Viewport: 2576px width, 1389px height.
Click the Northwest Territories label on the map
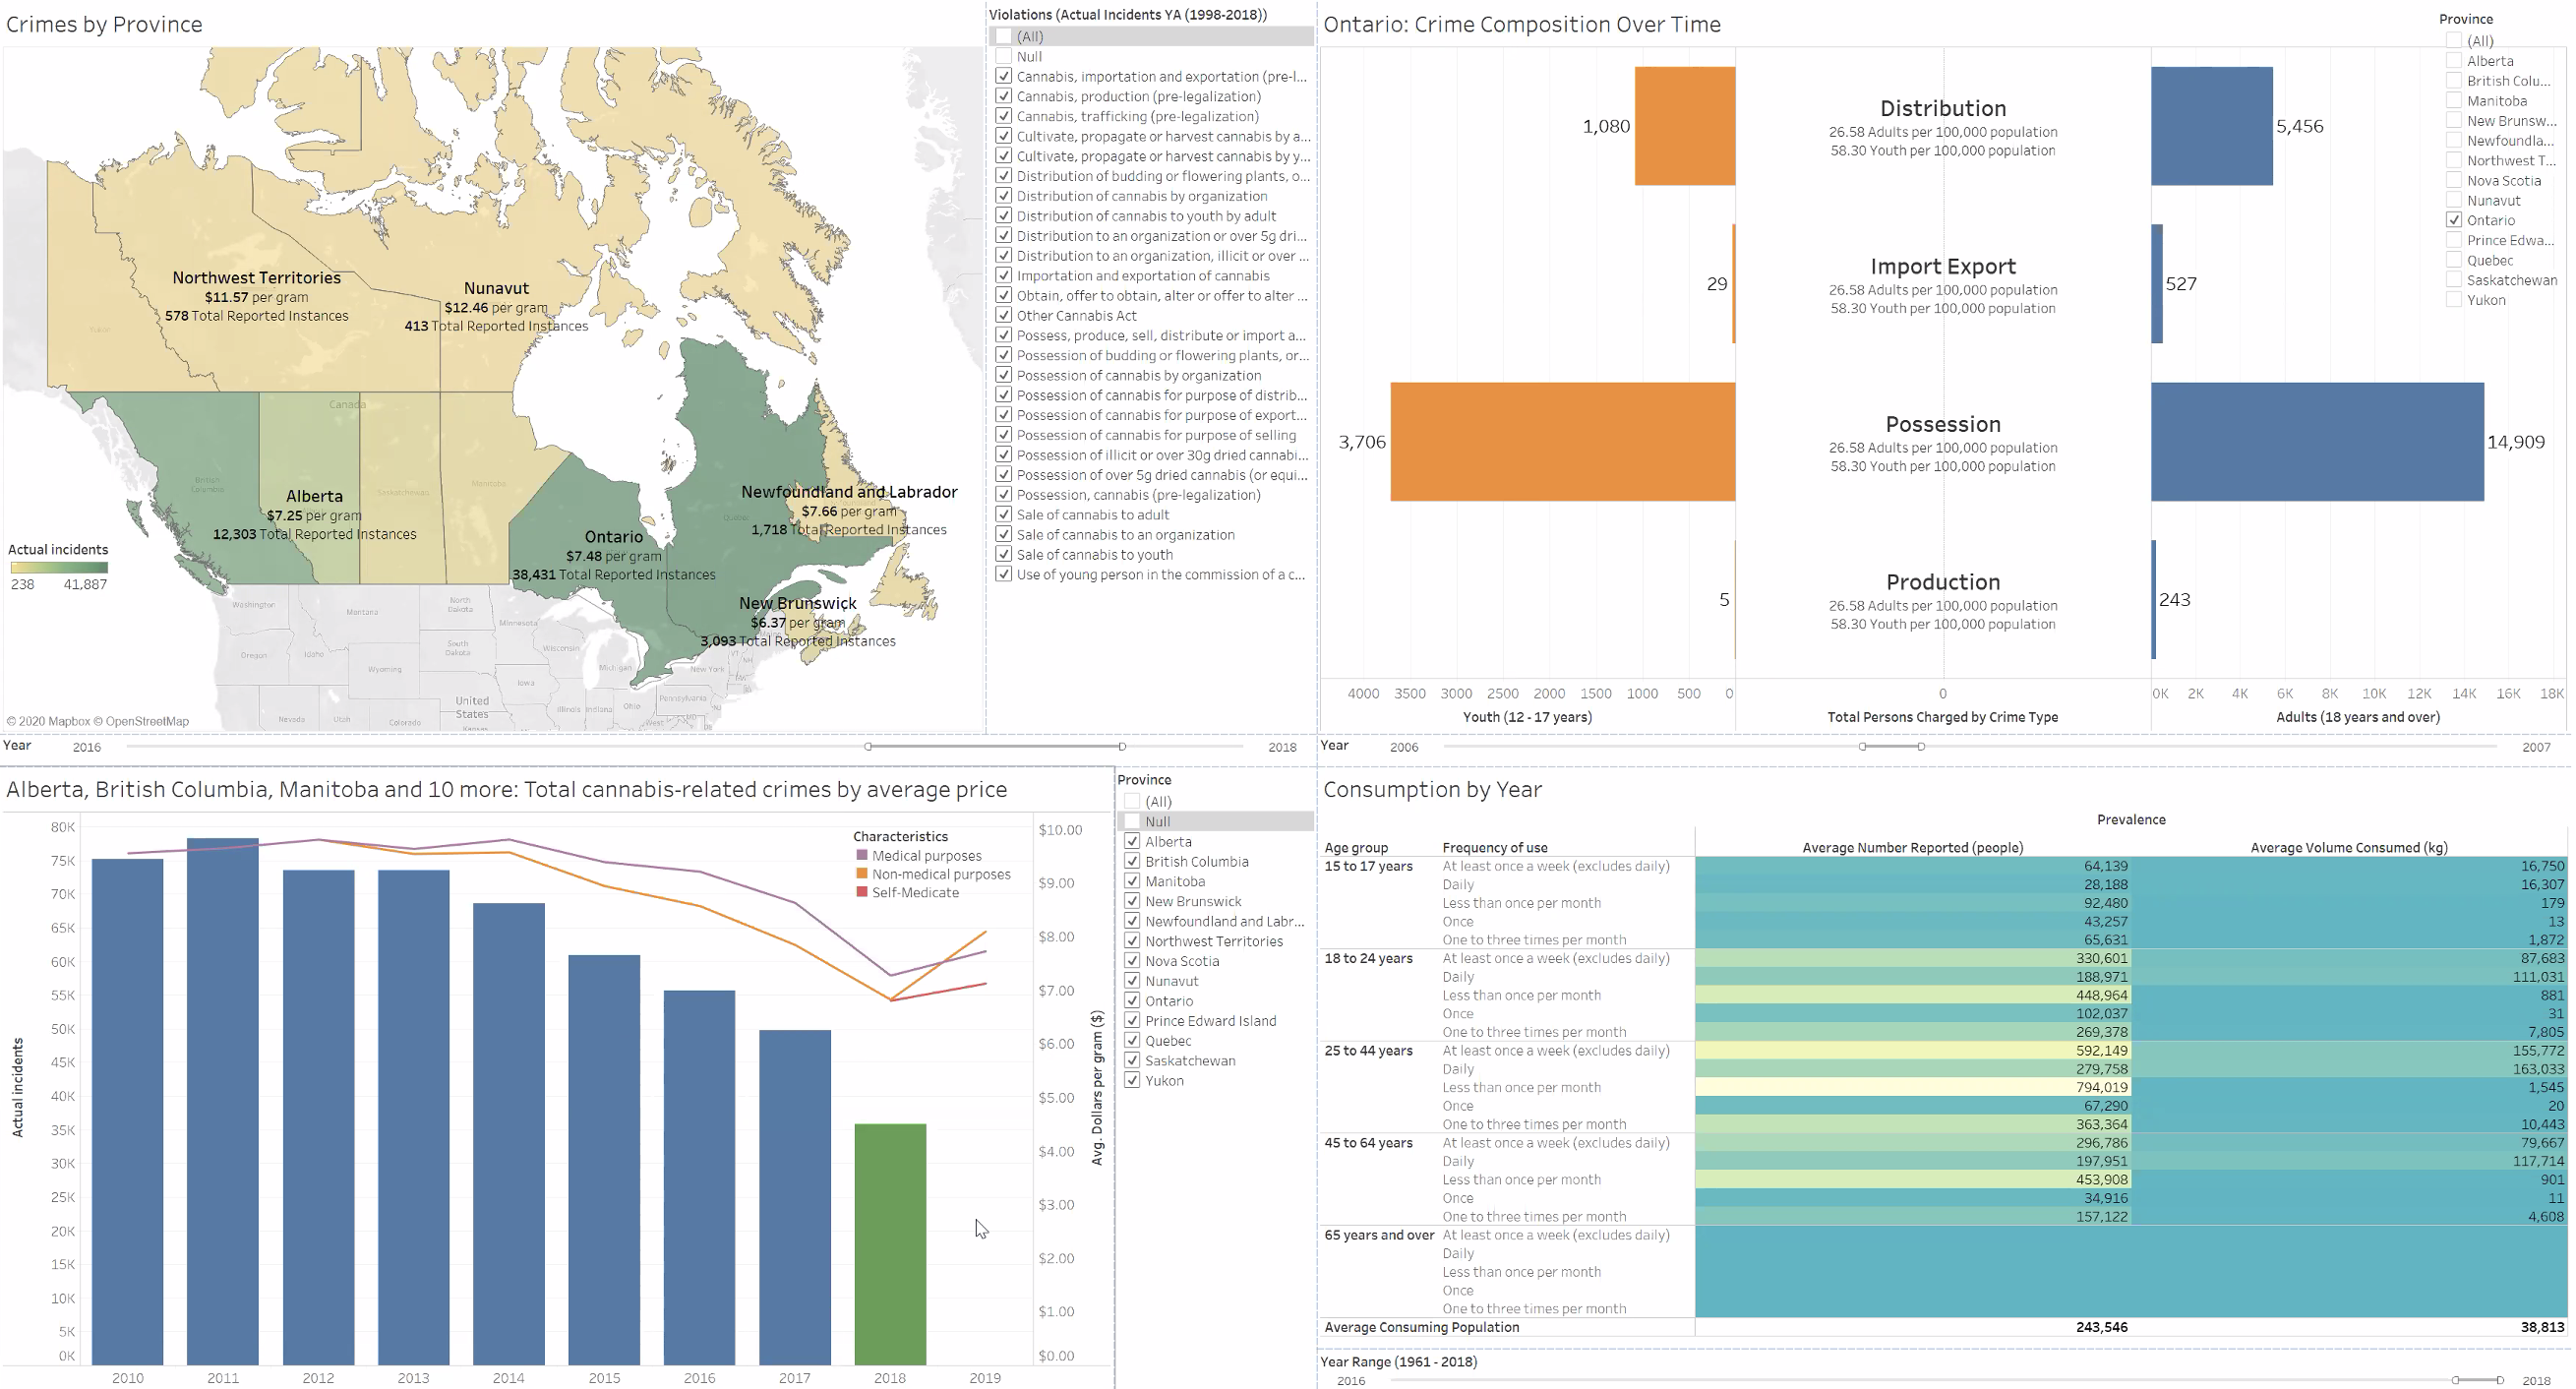pyautogui.click(x=256, y=278)
